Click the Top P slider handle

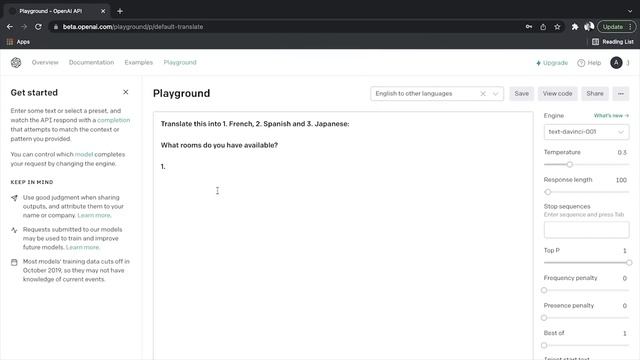[629, 262]
